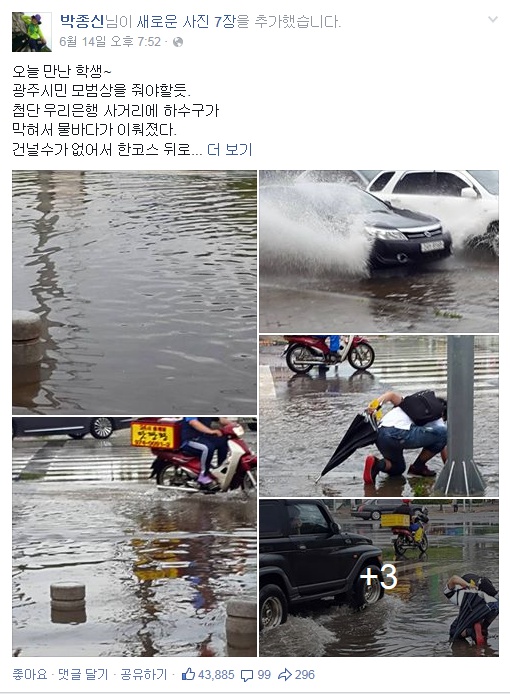The height and width of the screenshot is (694, 510).
Task: Click 댓글 달기 to comment
Action: [x=83, y=675]
